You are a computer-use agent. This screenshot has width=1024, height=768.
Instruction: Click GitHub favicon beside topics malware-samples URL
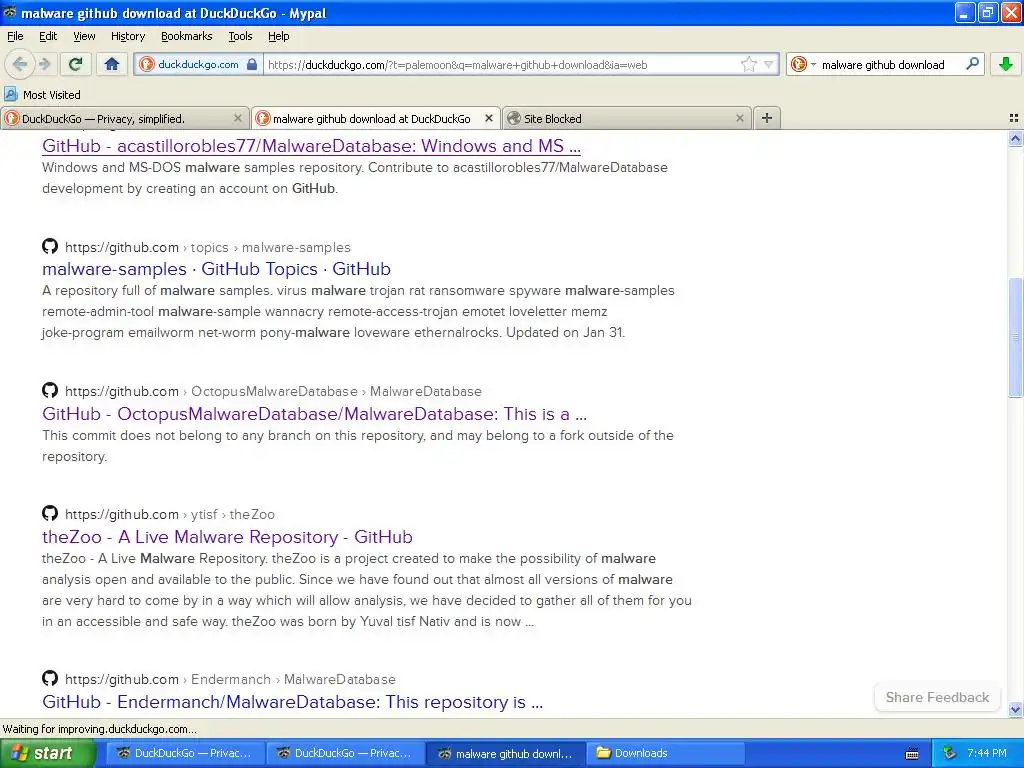tap(50, 246)
